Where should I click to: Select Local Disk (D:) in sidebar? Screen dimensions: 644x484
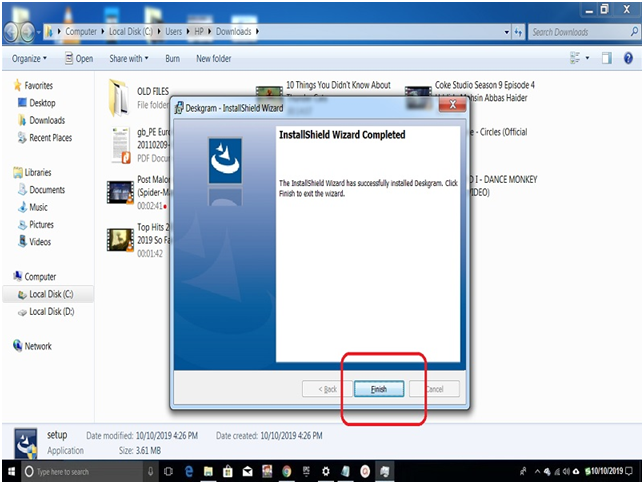pyautogui.click(x=46, y=311)
